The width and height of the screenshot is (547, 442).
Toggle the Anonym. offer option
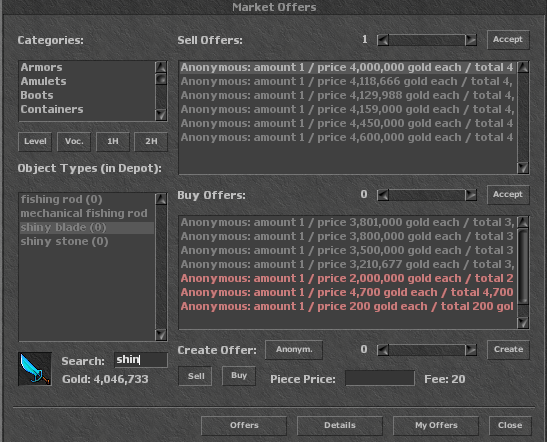click(x=294, y=350)
